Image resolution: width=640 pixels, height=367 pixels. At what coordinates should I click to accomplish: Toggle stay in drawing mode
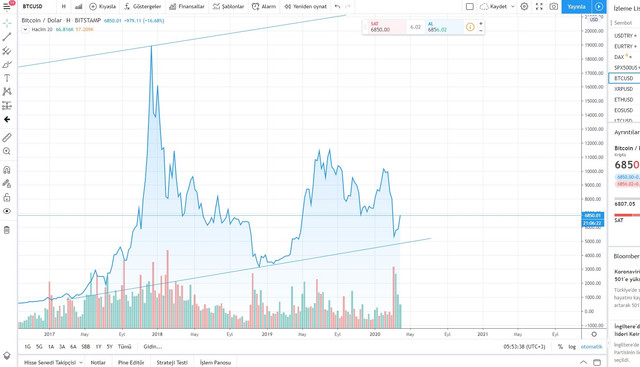pos(7,184)
